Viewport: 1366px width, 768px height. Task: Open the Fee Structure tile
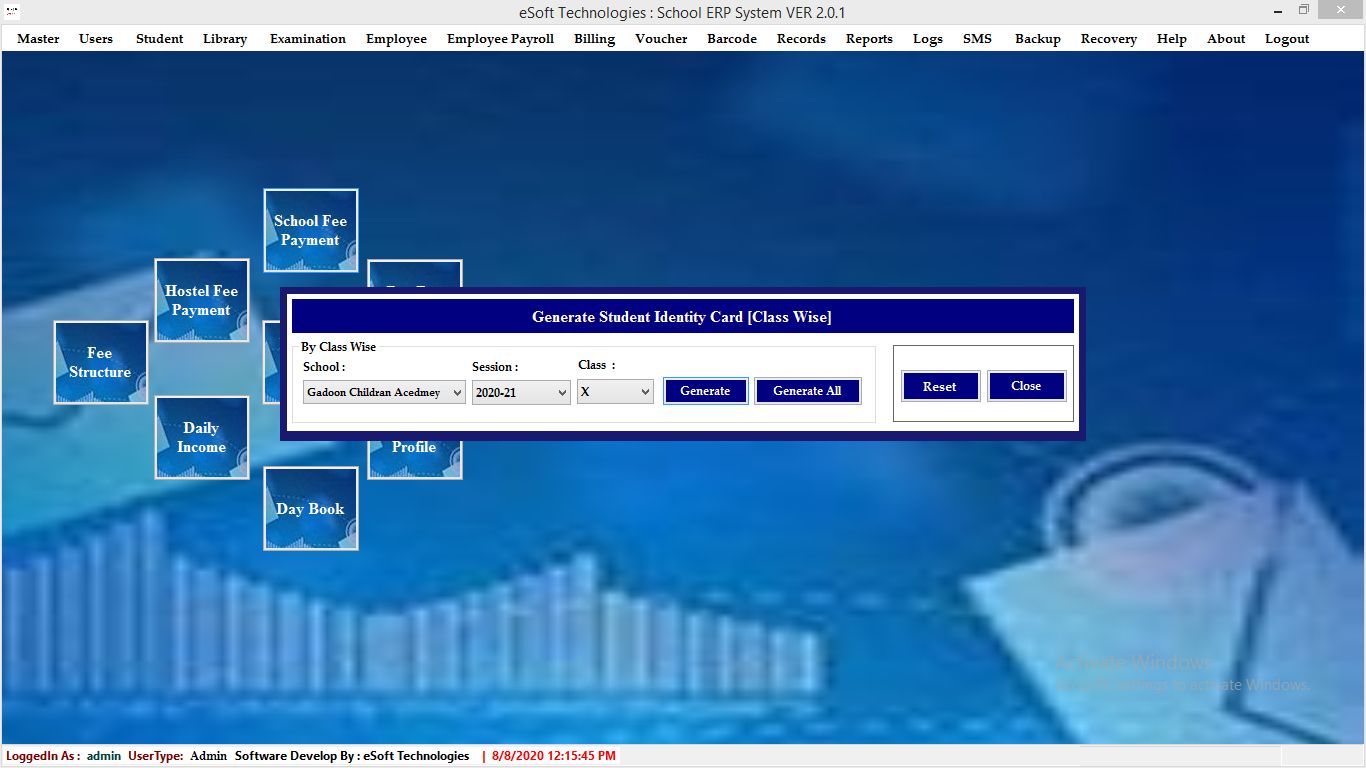tap(100, 362)
